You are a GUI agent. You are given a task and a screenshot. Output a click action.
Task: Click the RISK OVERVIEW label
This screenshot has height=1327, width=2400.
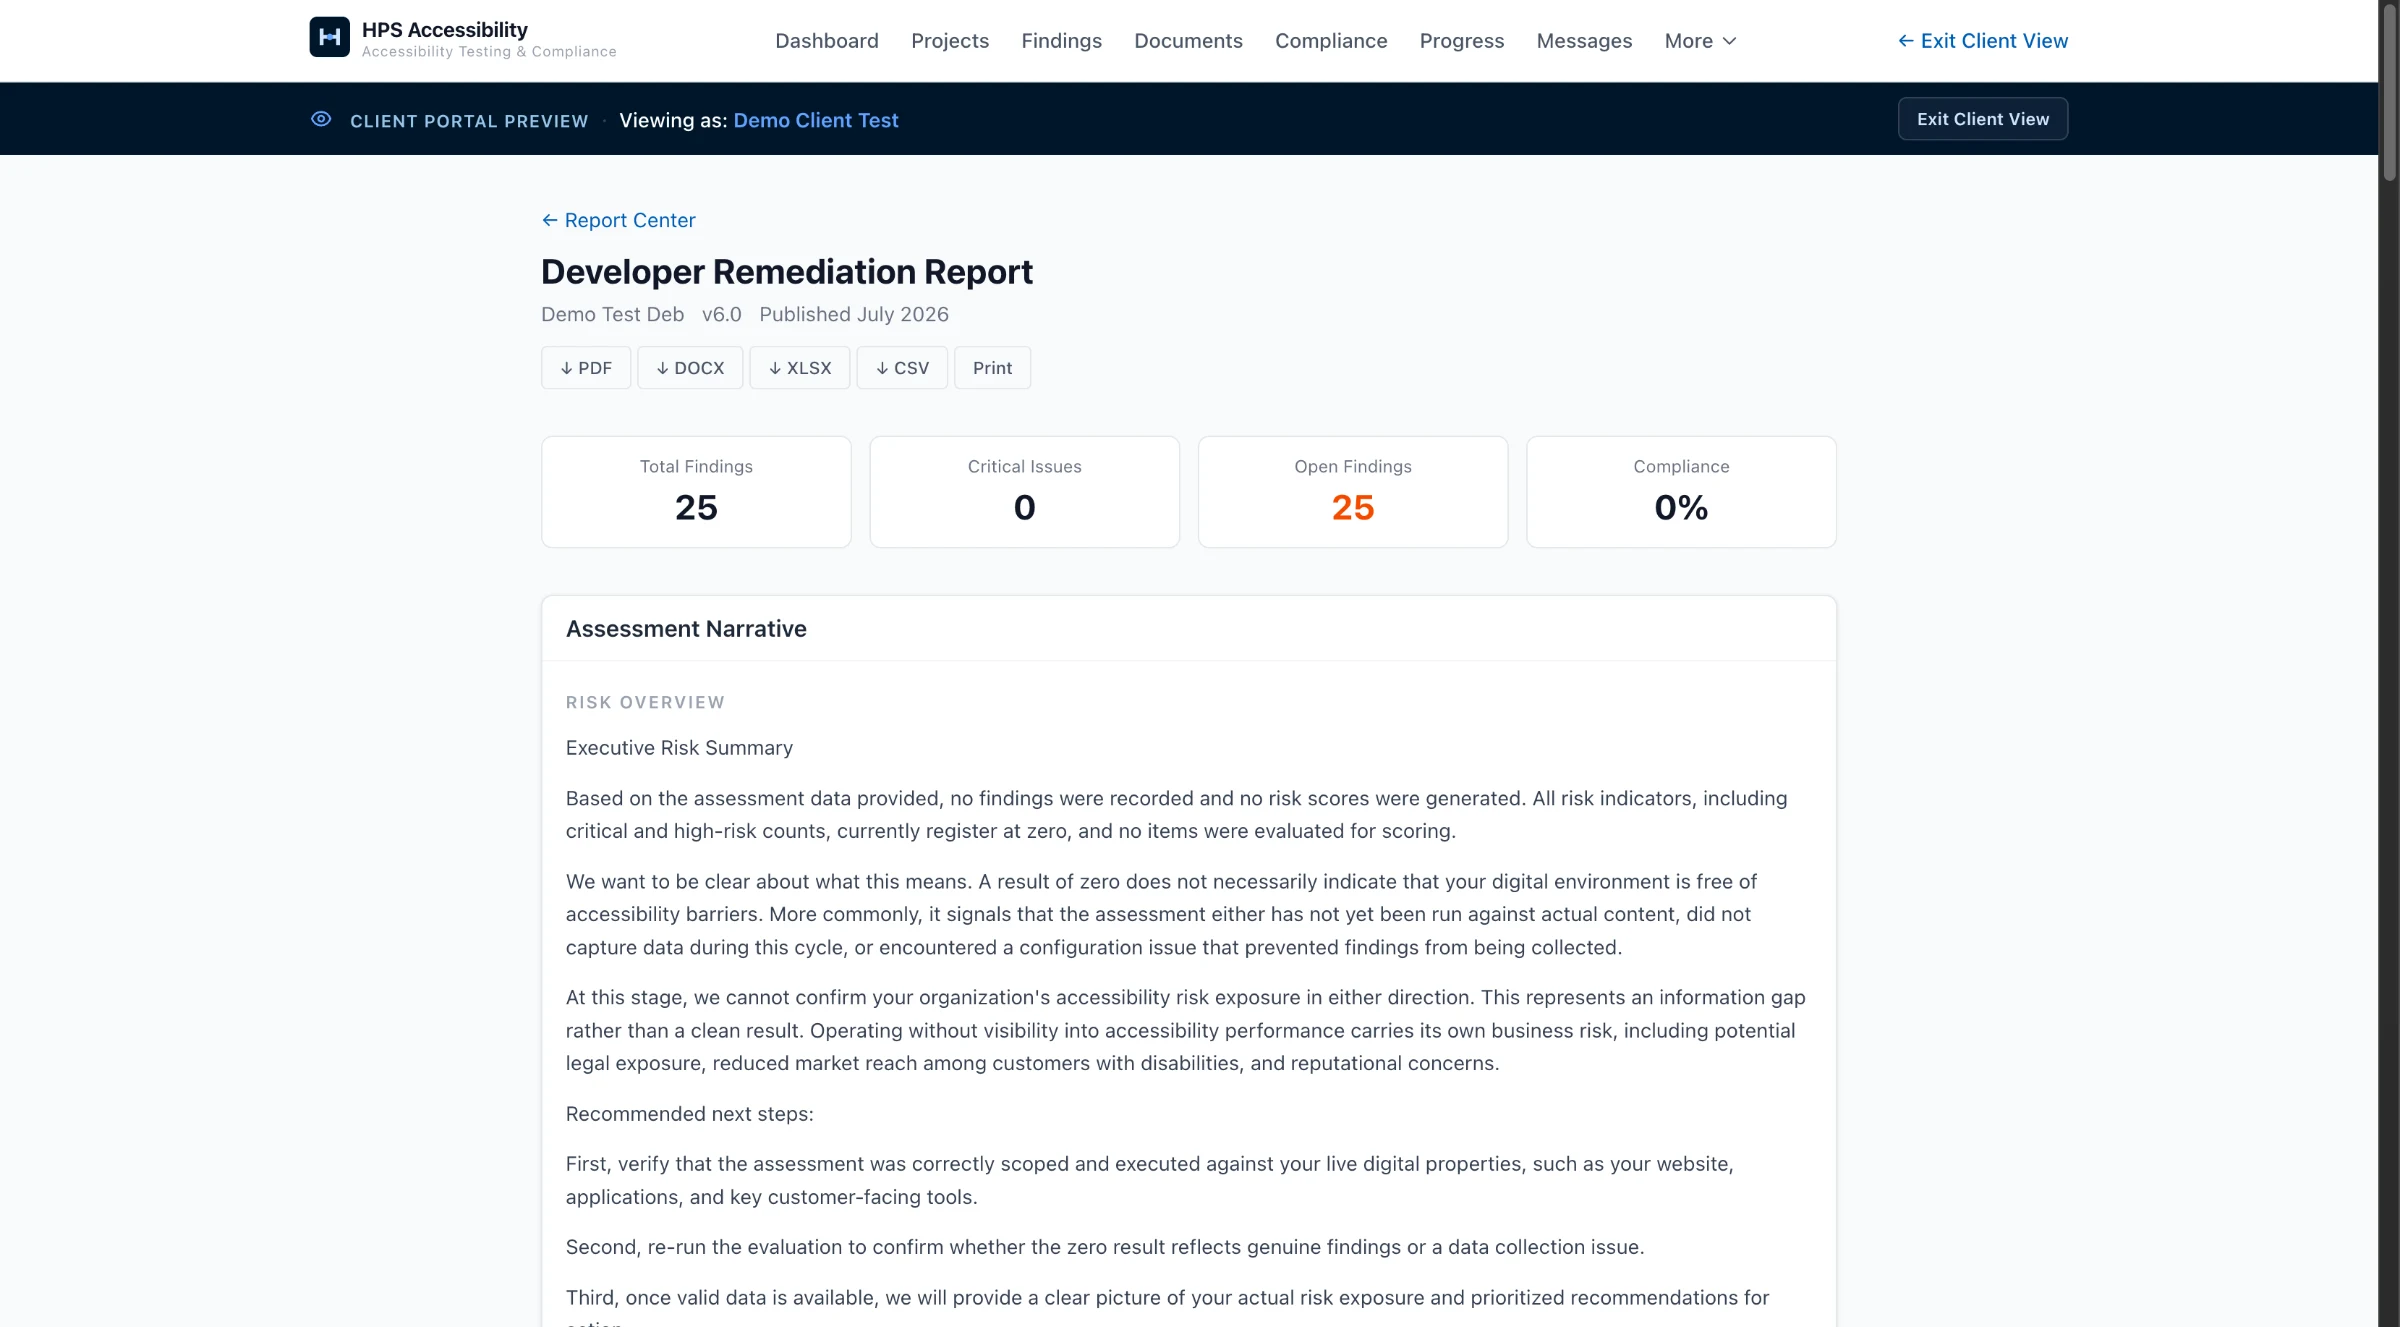tap(645, 703)
